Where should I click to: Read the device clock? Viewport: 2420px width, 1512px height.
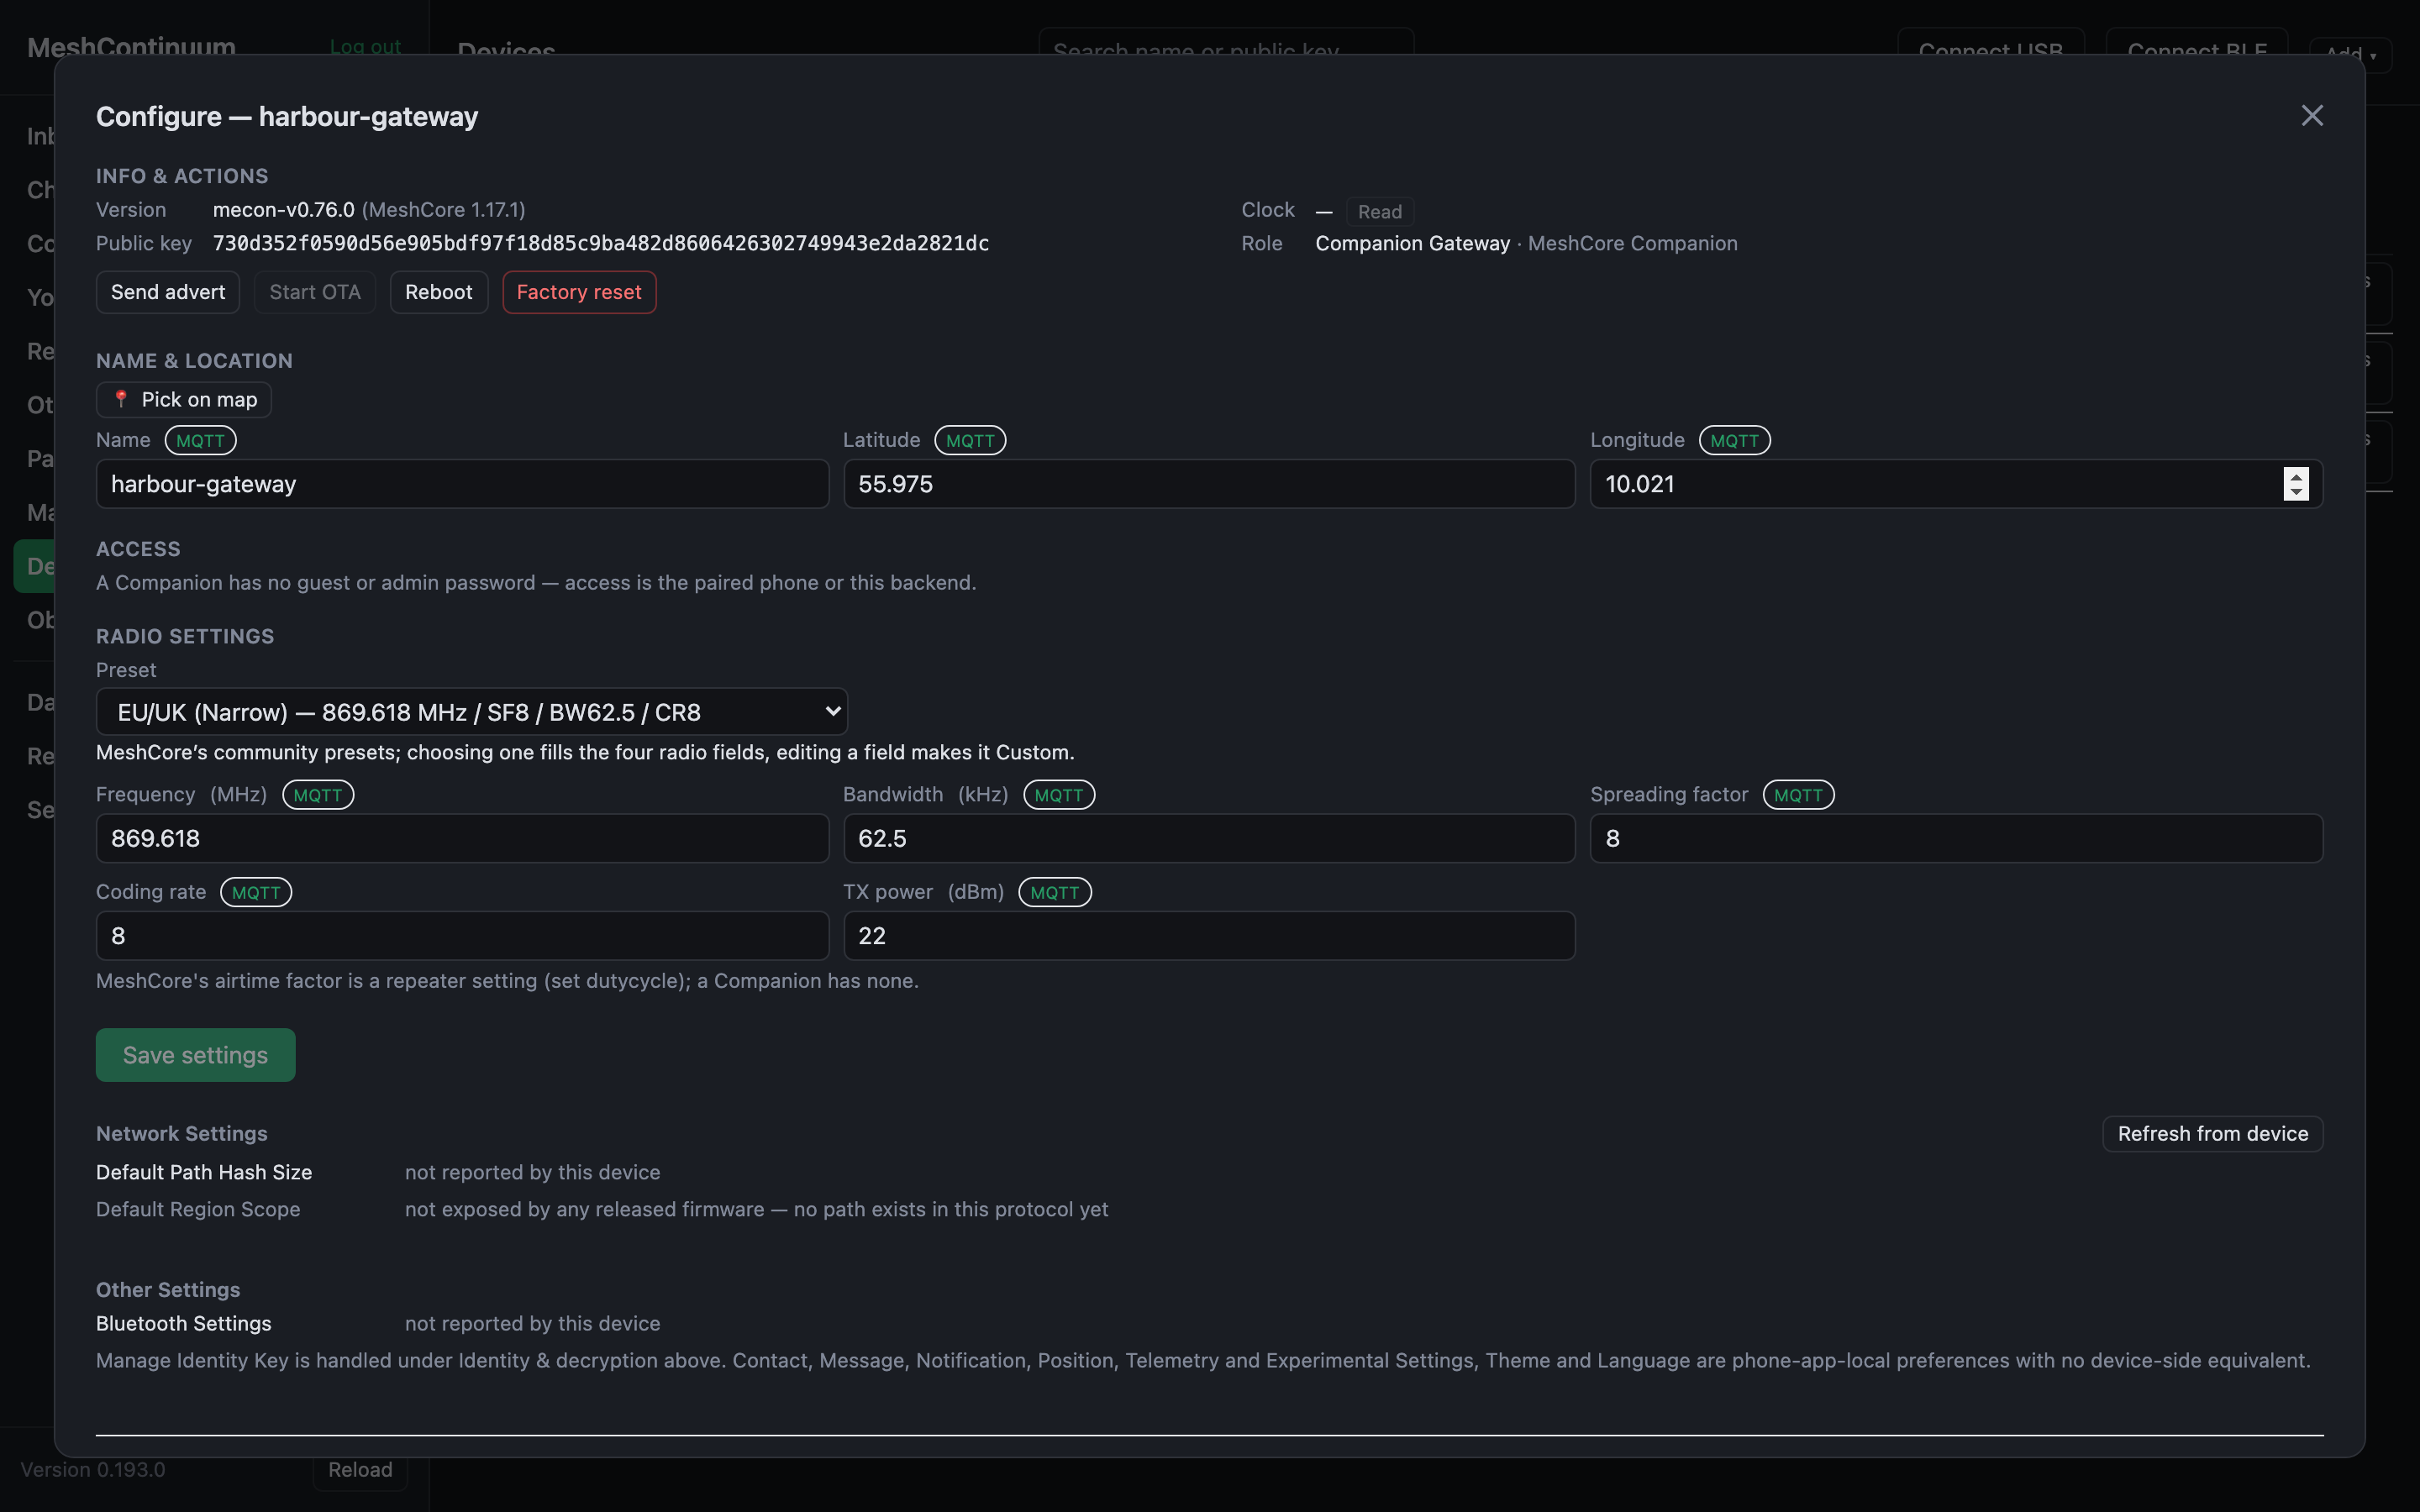(x=1379, y=212)
